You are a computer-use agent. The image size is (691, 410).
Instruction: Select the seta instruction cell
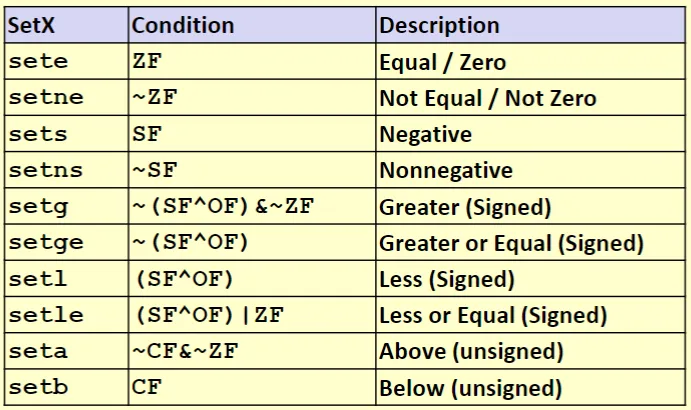[x=39, y=352]
